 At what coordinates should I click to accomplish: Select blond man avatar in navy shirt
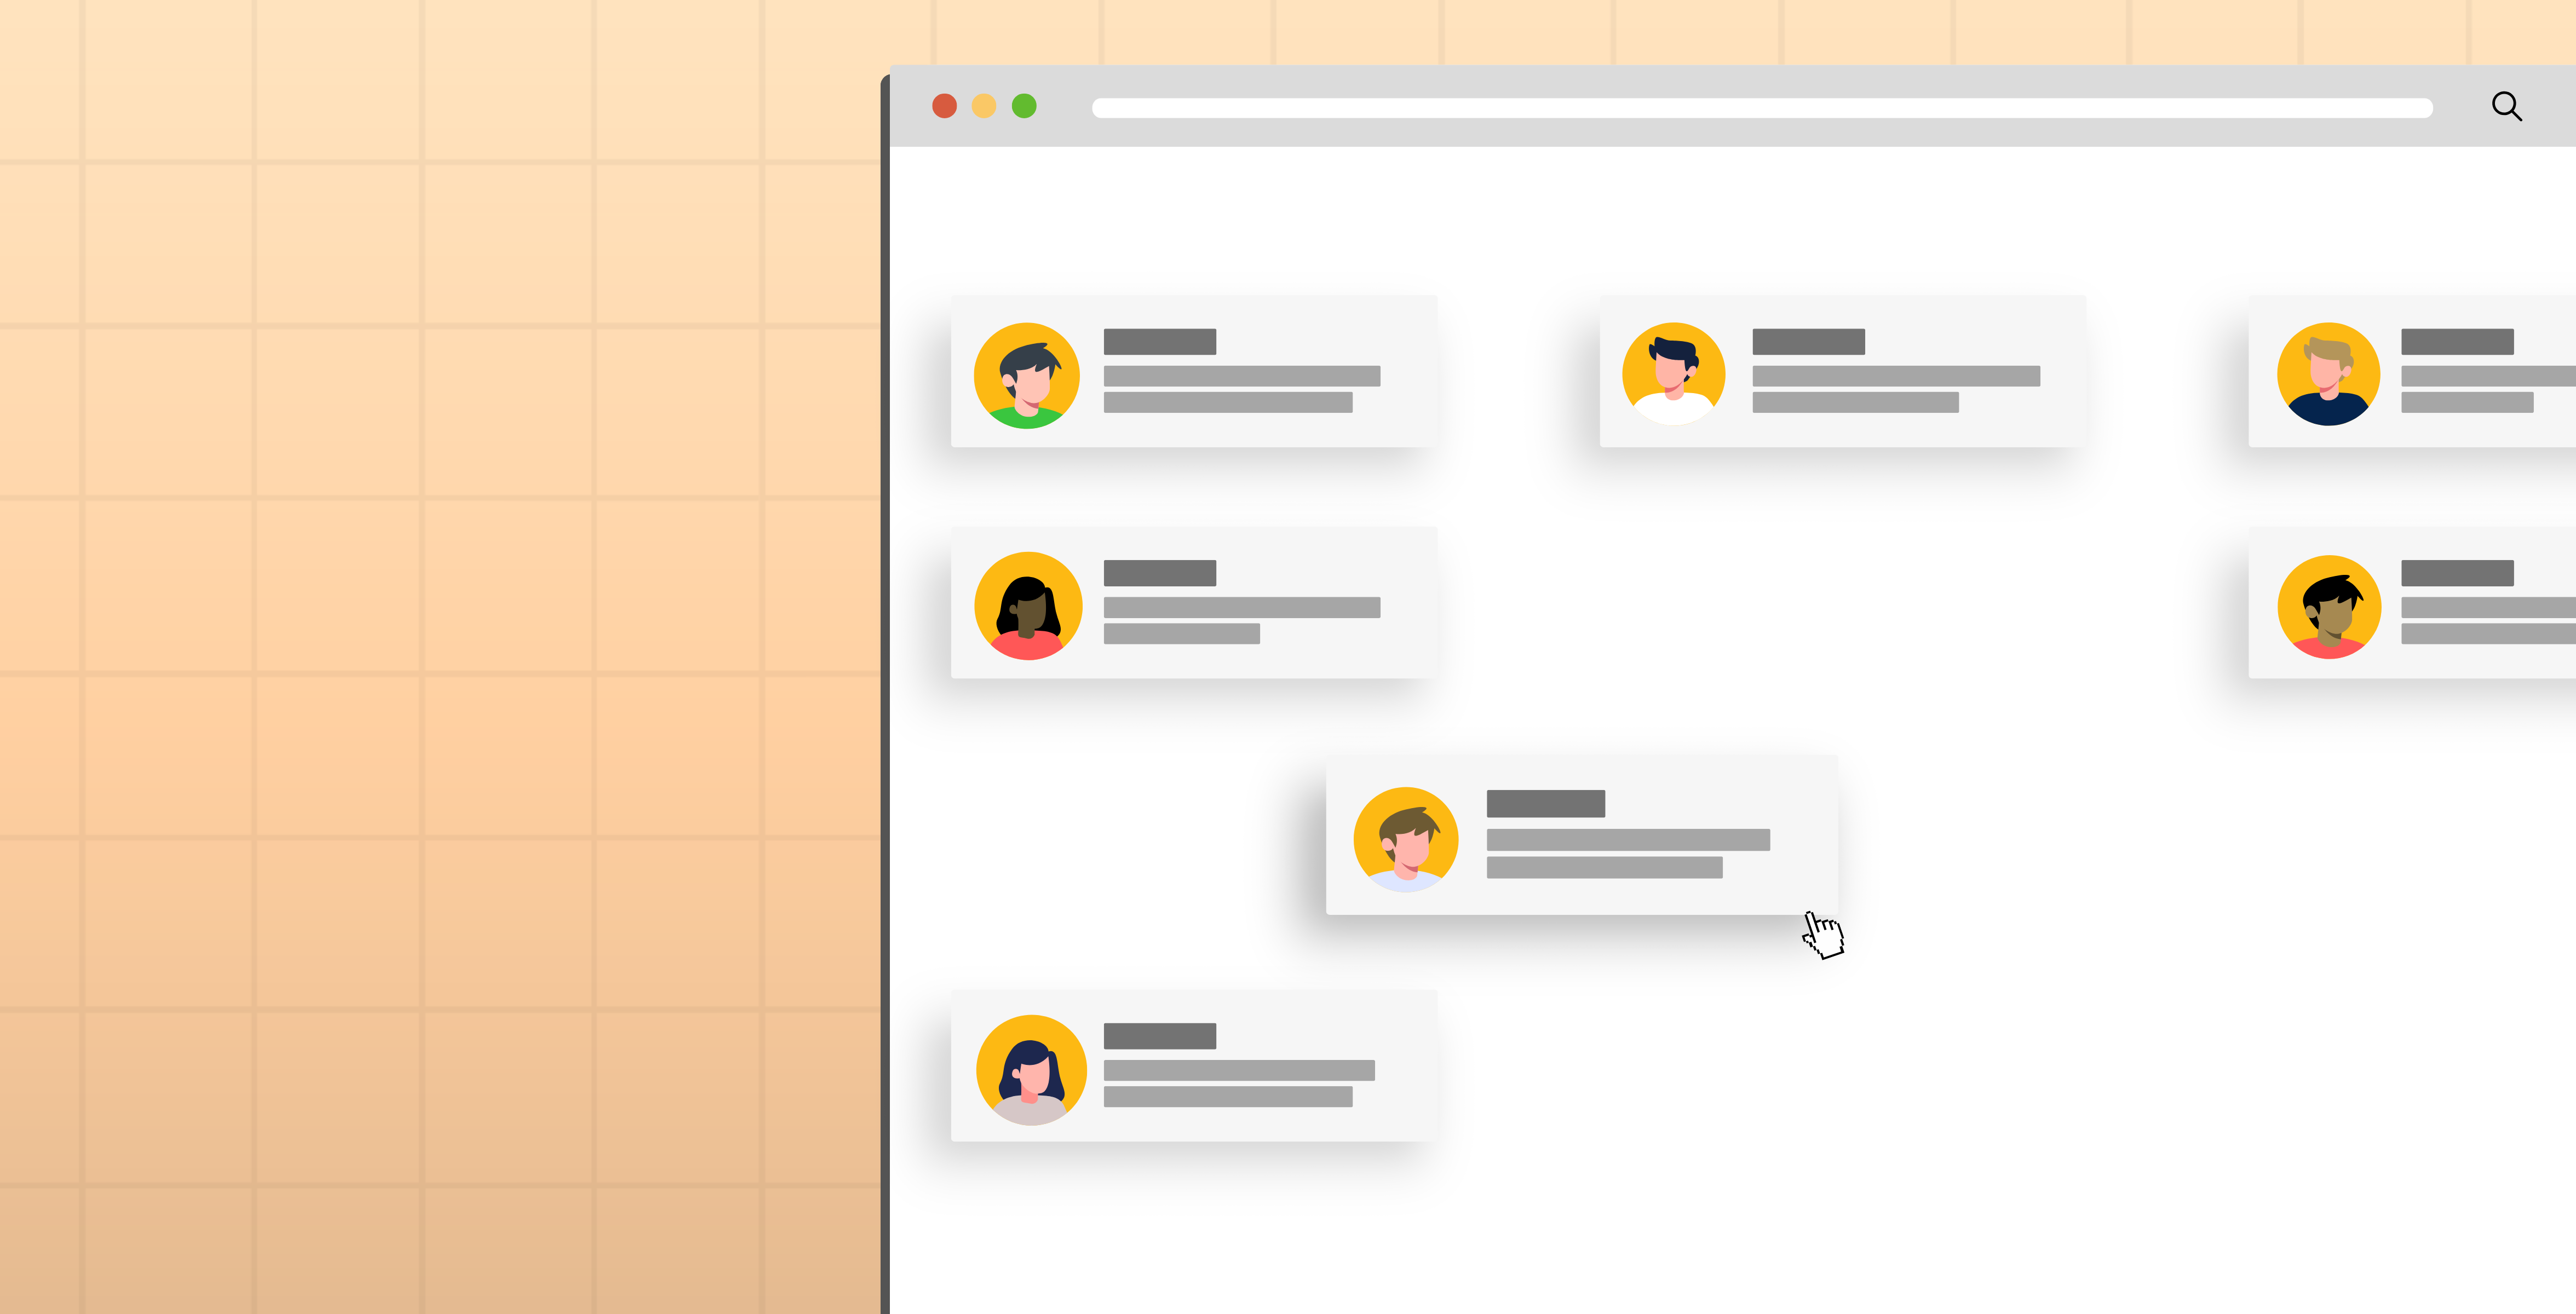2328,374
